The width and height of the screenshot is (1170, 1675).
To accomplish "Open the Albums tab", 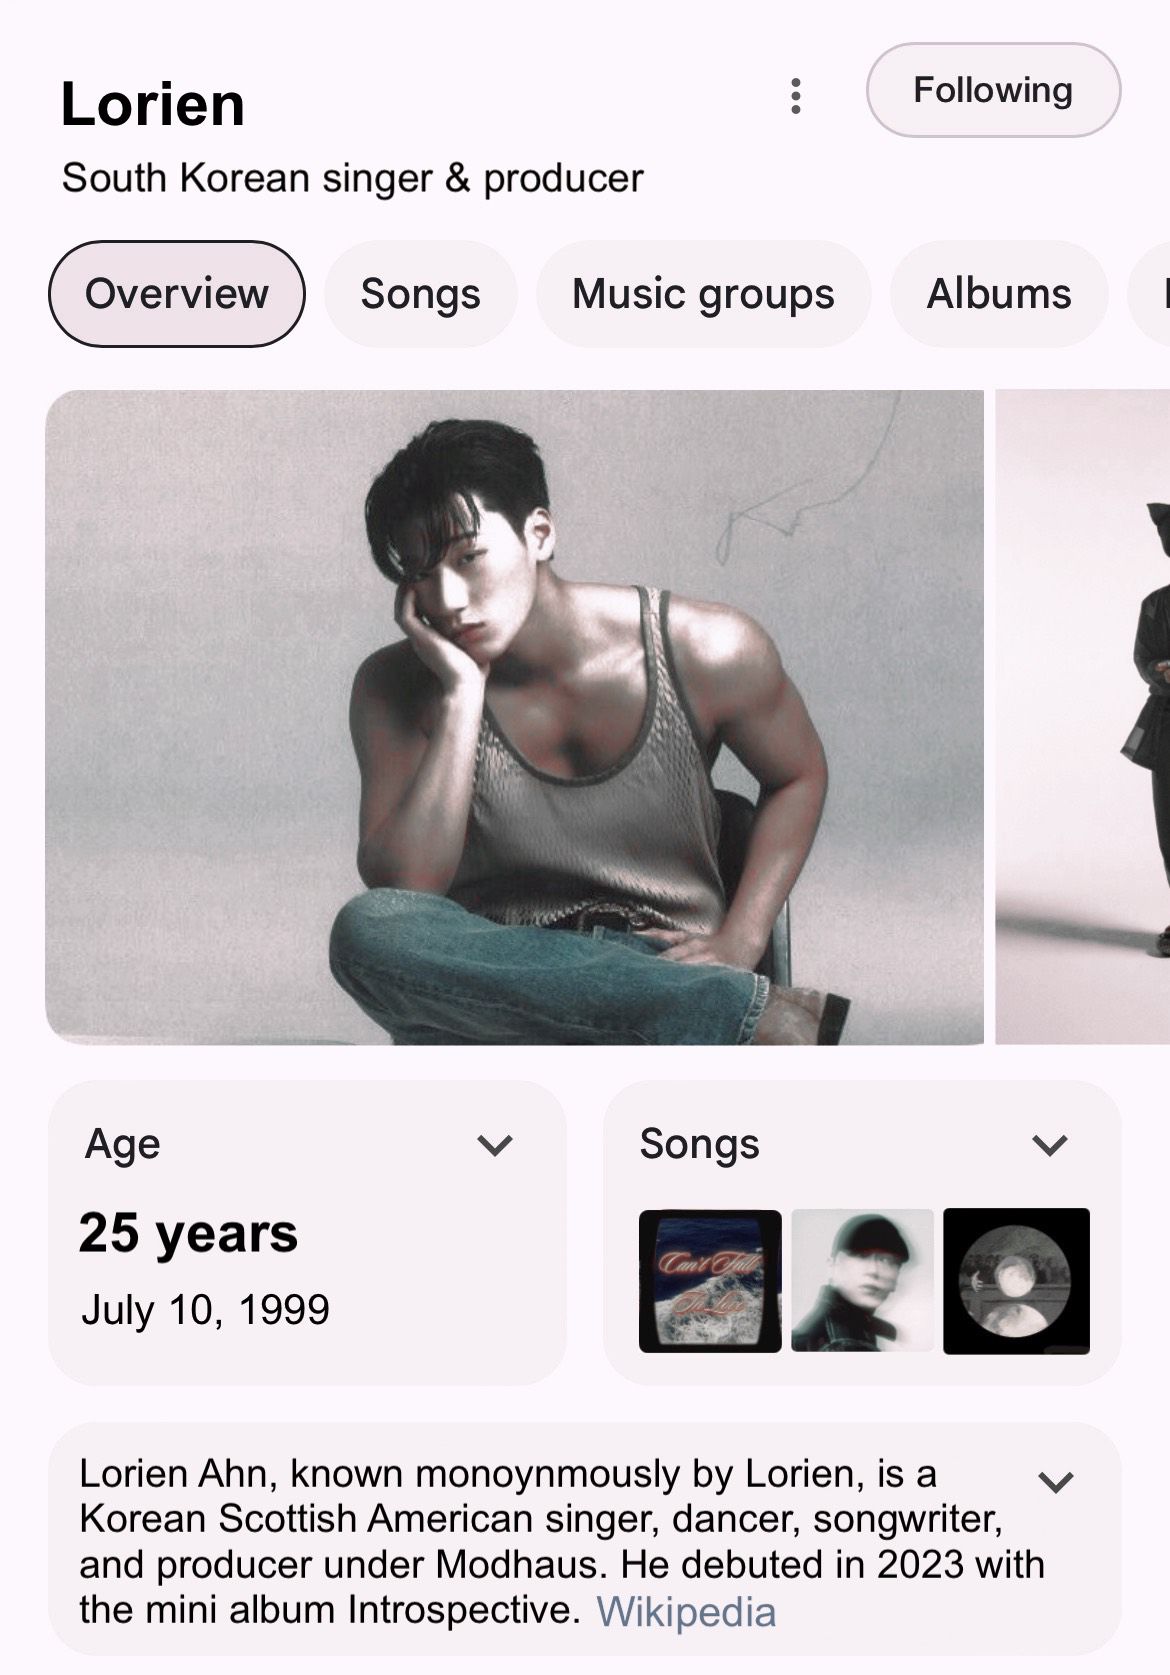I will (x=999, y=294).
